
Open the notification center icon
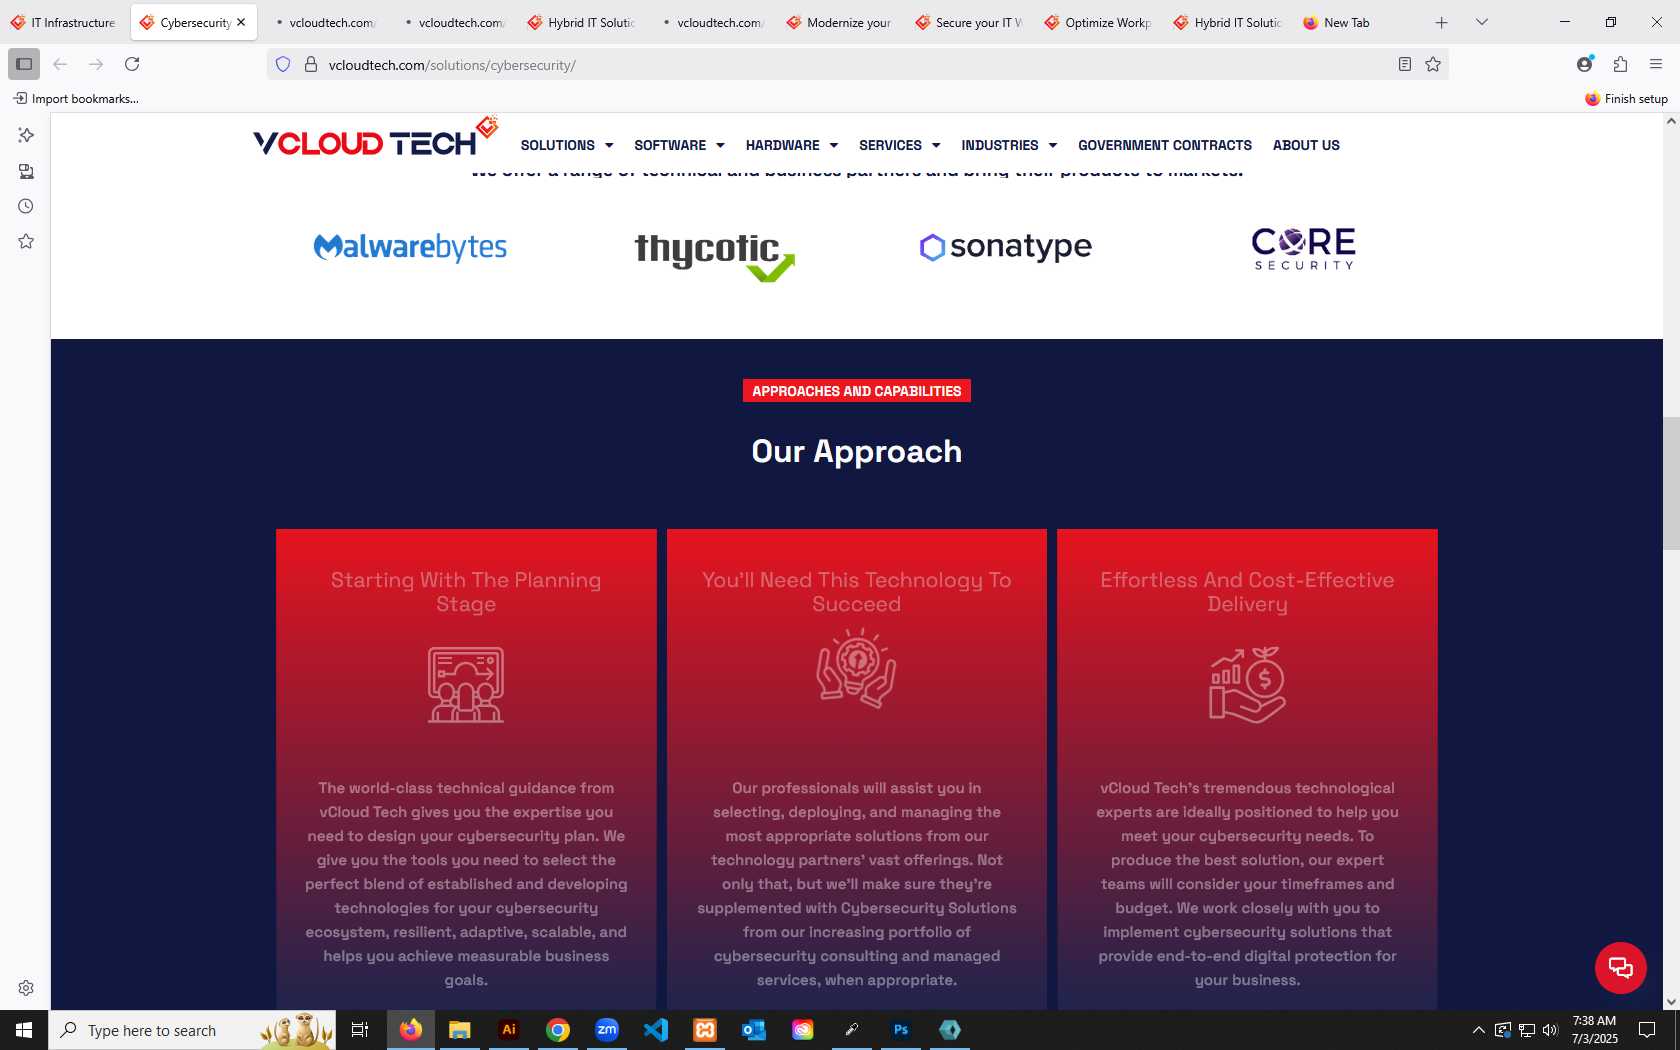tap(1647, 1030)
